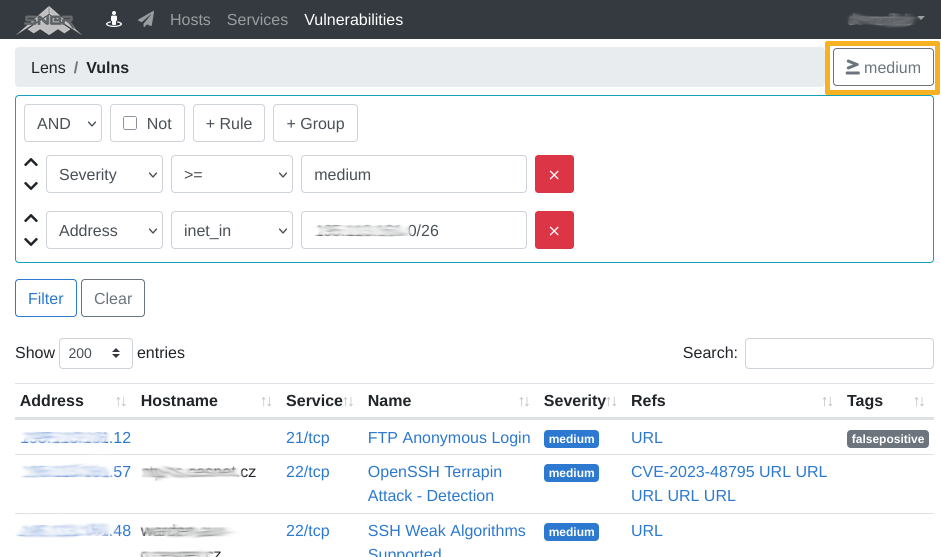Change the Show entries count selector
The image size is (941, 557).
point(96,353)
